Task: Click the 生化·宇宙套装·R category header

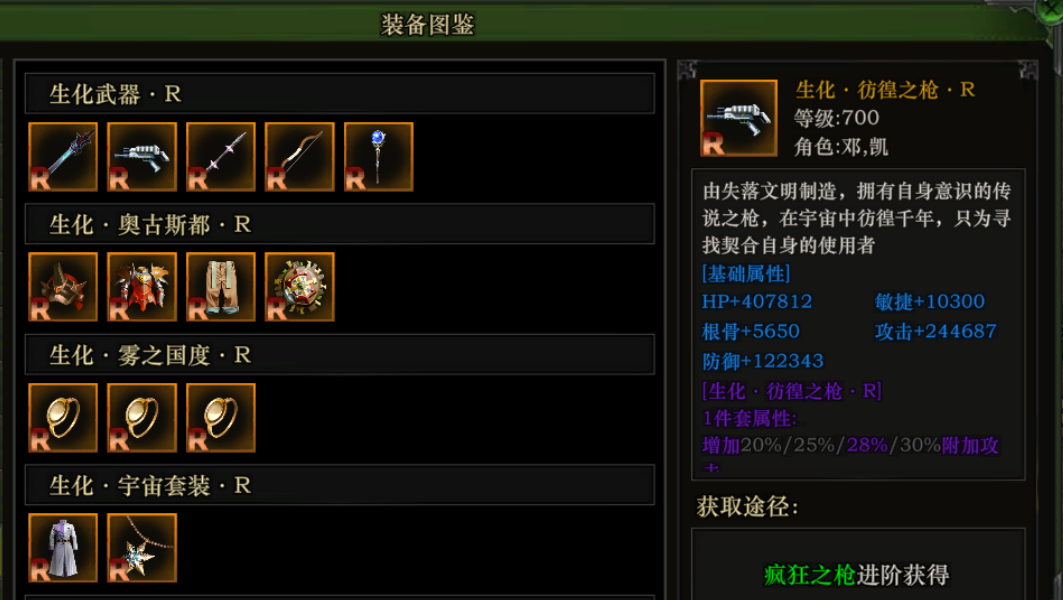Action: click(x=340, y=485)
